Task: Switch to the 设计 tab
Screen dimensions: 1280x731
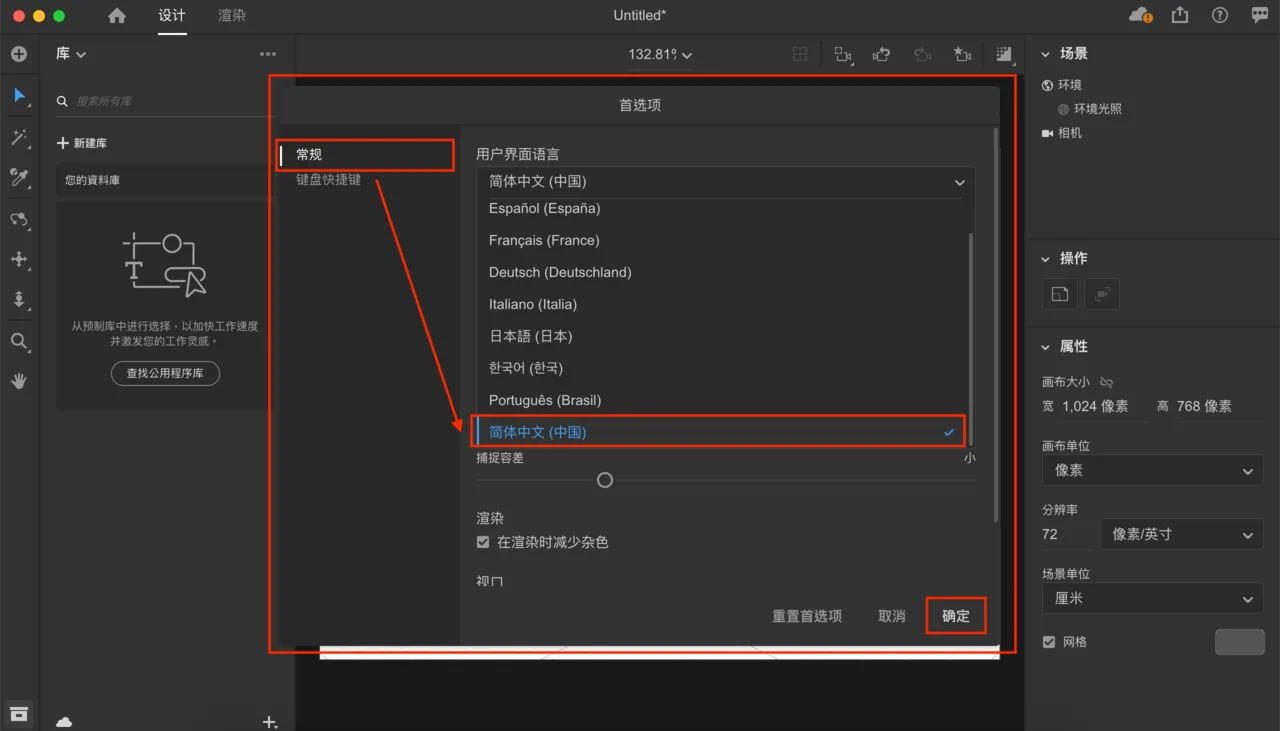Action: (x=172, y=16)
